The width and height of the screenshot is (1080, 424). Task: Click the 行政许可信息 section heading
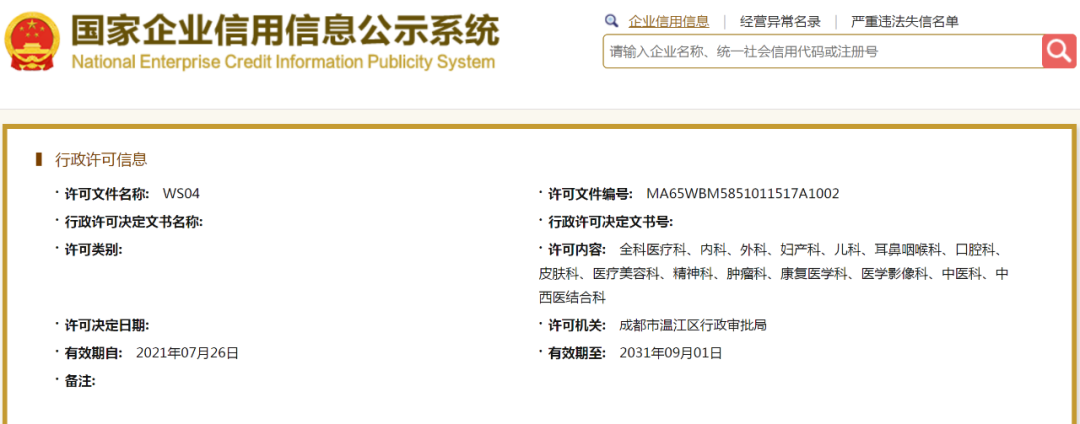tap(101, 160)
